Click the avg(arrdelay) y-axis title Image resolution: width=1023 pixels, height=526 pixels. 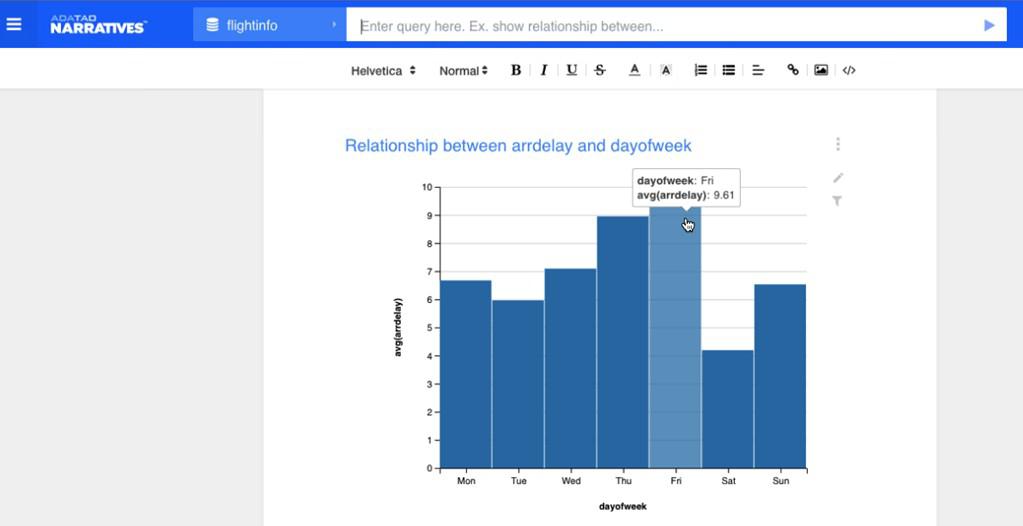click(398, 327)
